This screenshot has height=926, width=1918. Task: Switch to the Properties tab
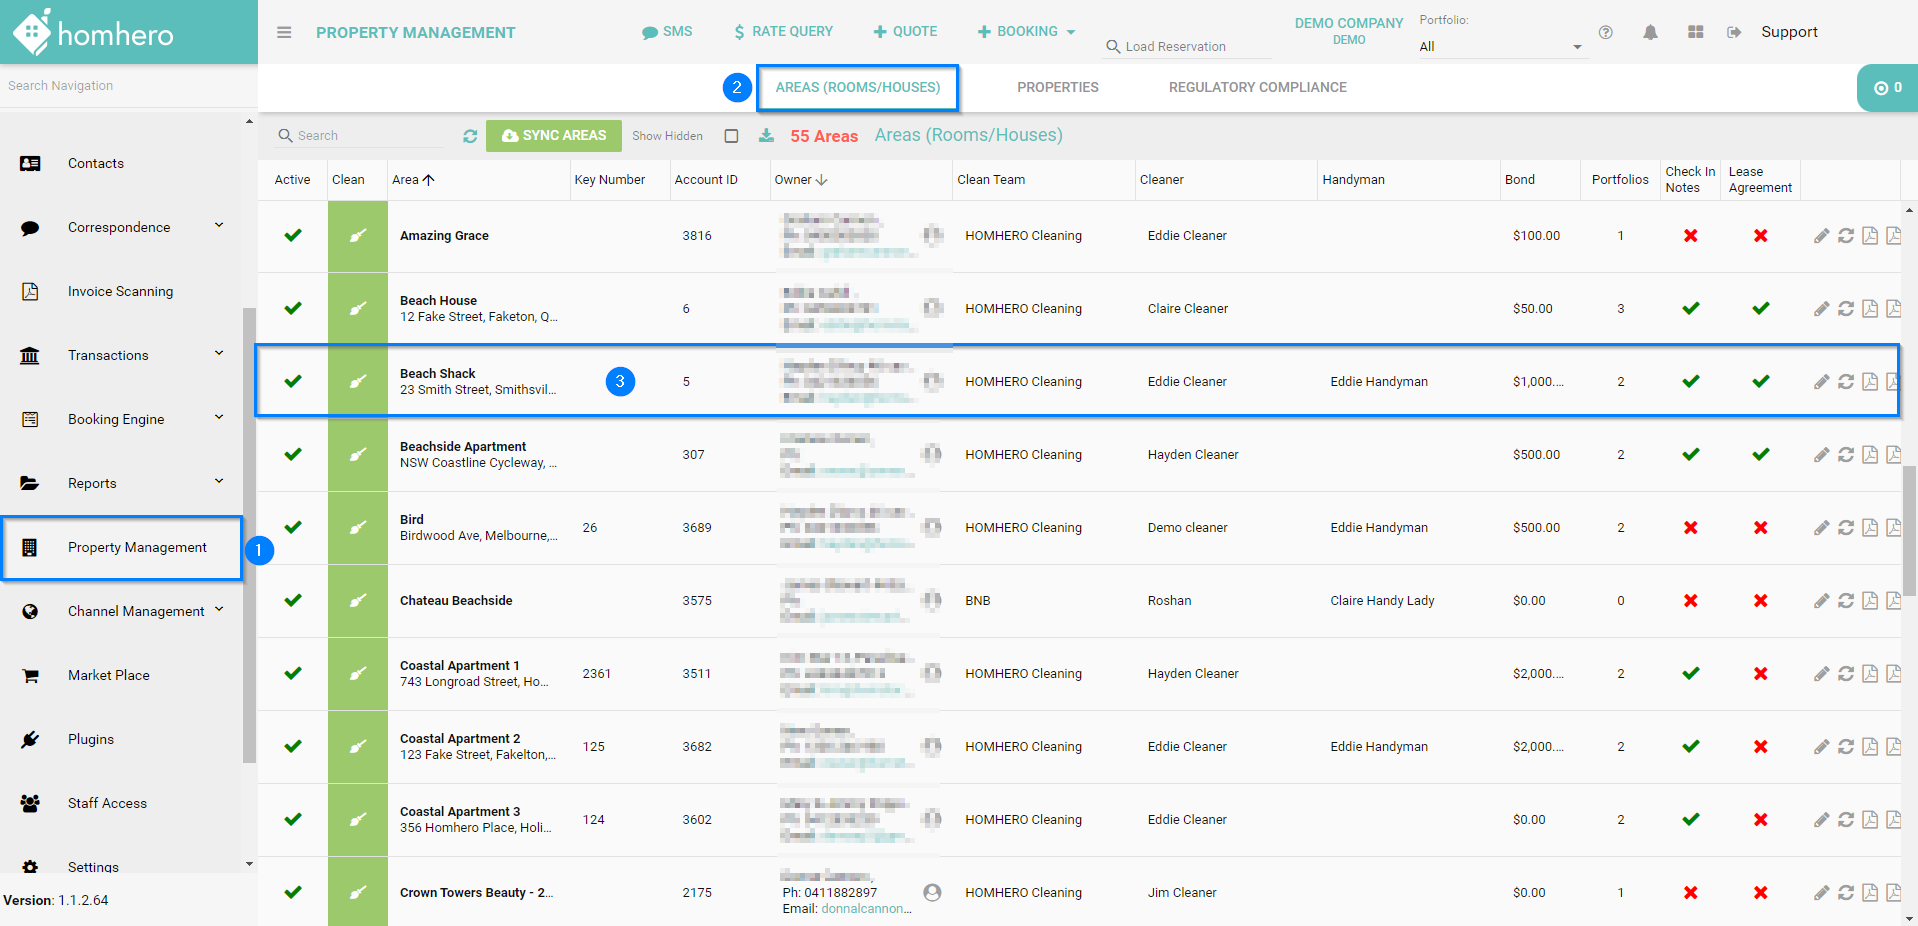click(1057, 87)
